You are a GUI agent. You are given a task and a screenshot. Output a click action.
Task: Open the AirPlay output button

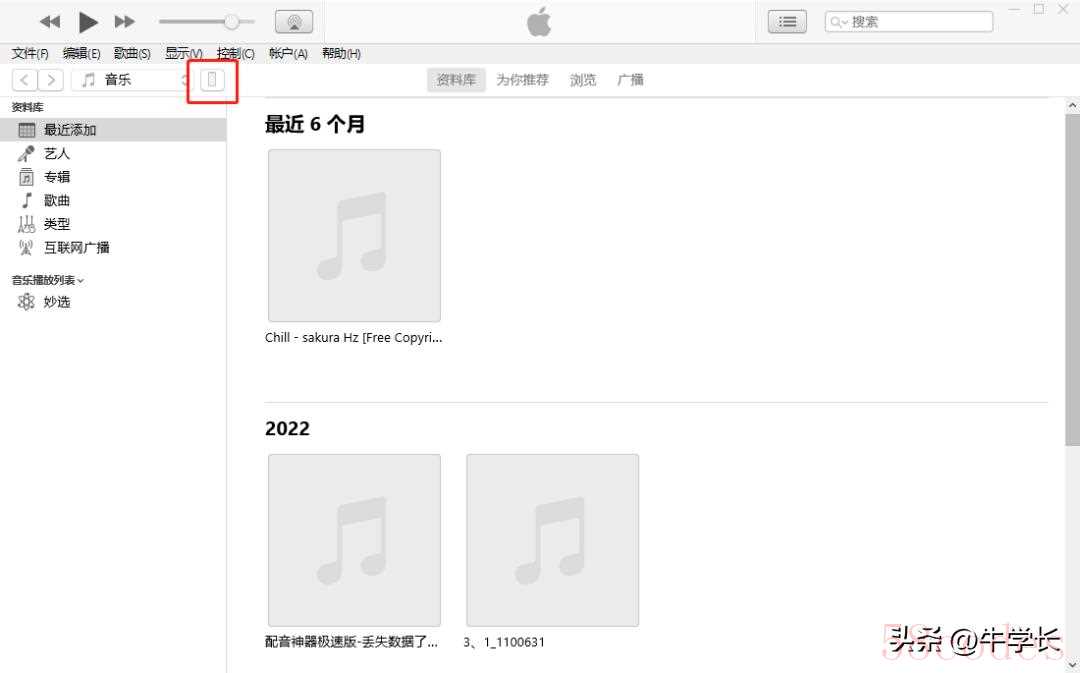point(294,22)
